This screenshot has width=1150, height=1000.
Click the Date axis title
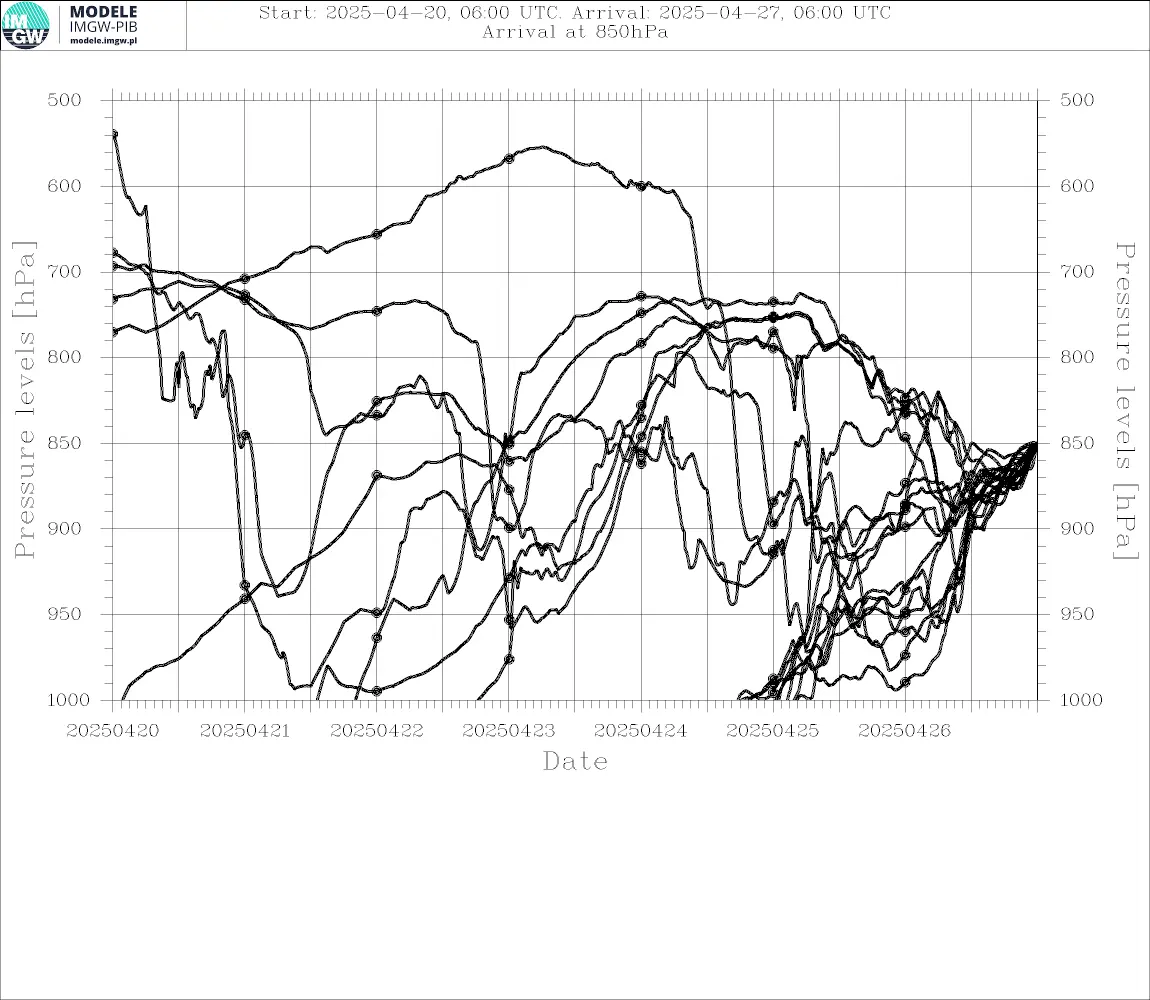click(576, 762)
